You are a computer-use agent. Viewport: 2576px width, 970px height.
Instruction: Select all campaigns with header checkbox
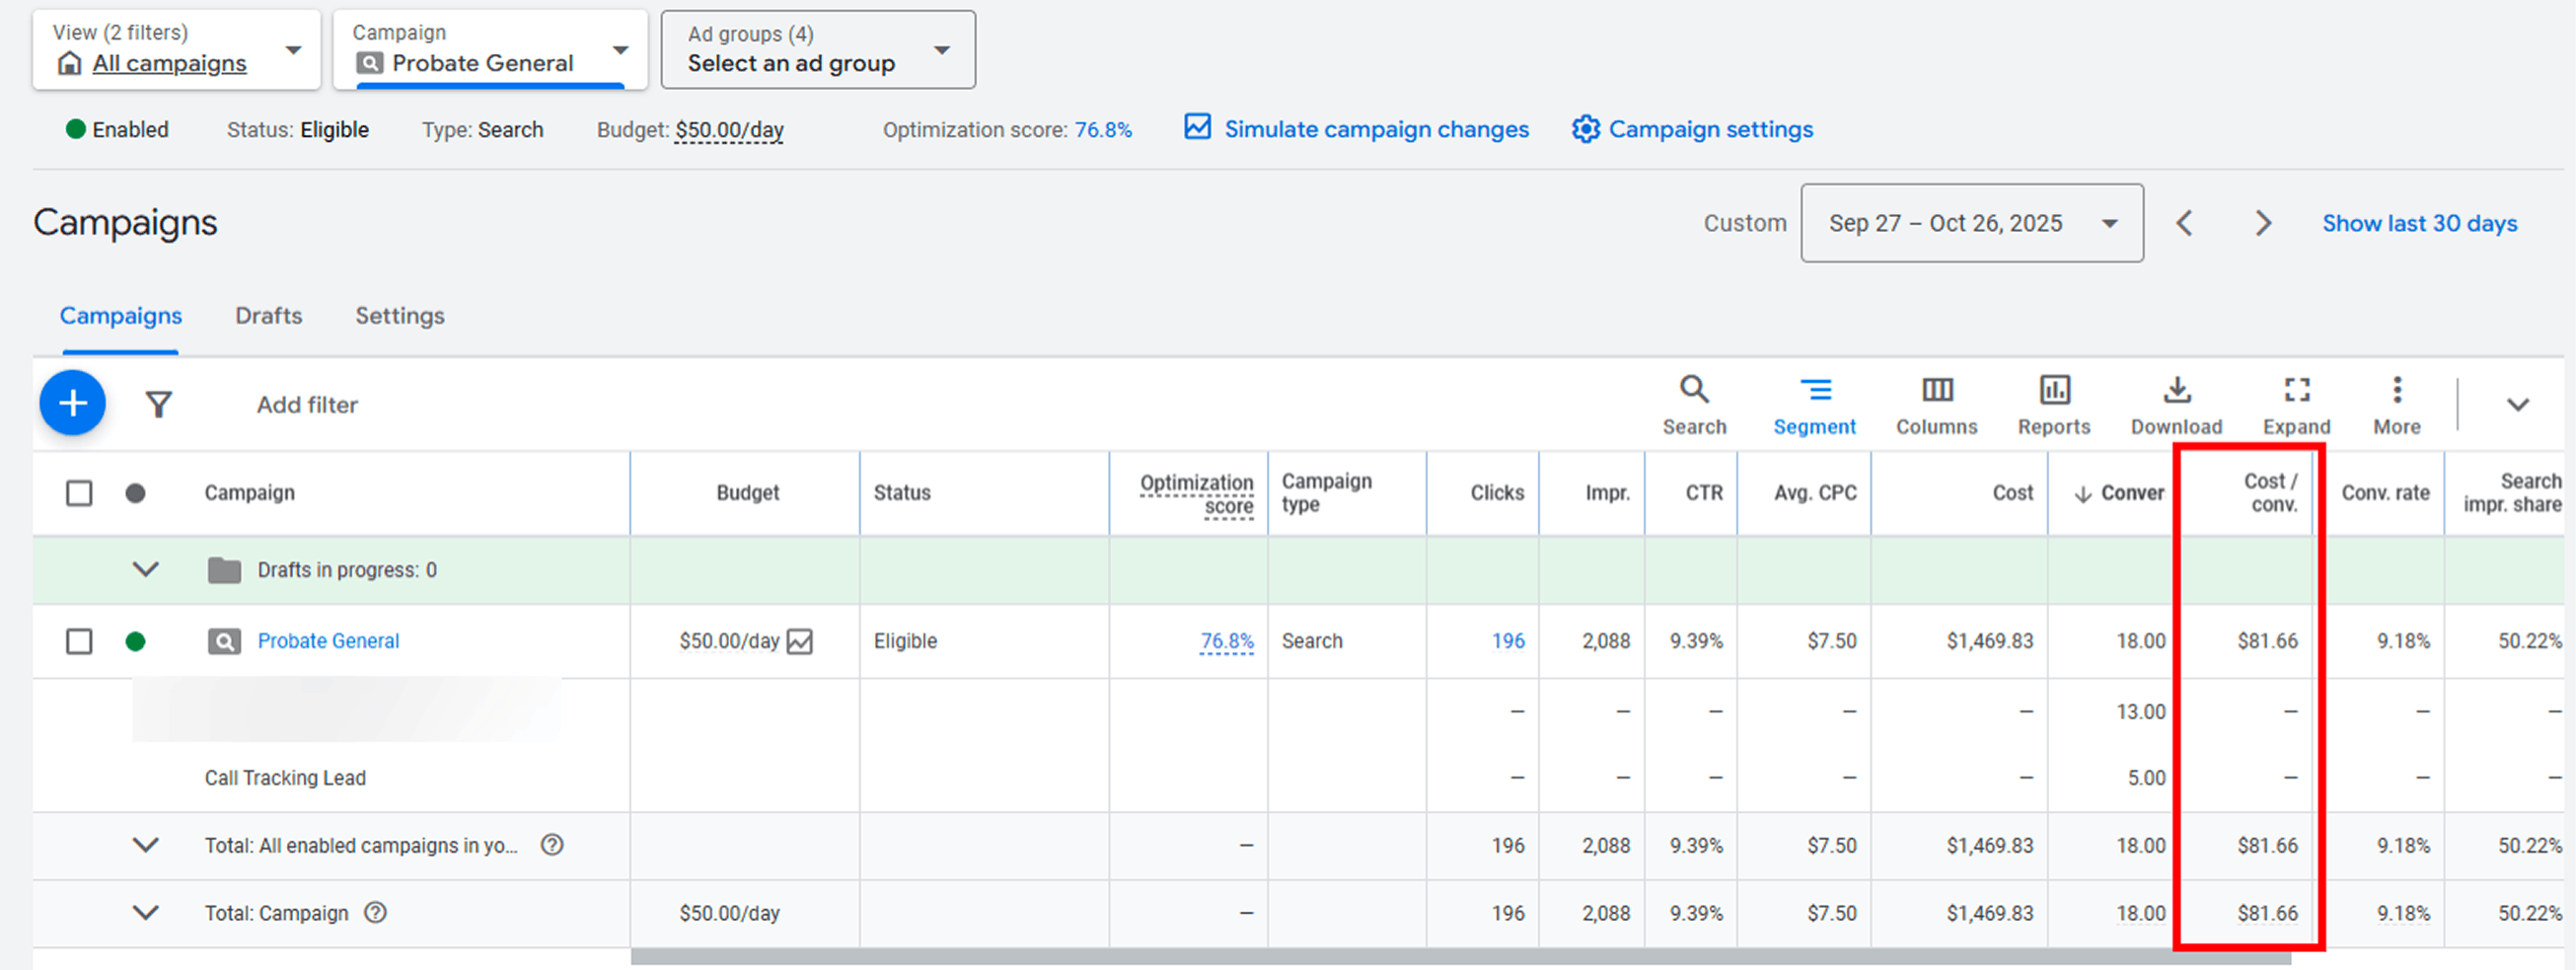tap(79, 493)
